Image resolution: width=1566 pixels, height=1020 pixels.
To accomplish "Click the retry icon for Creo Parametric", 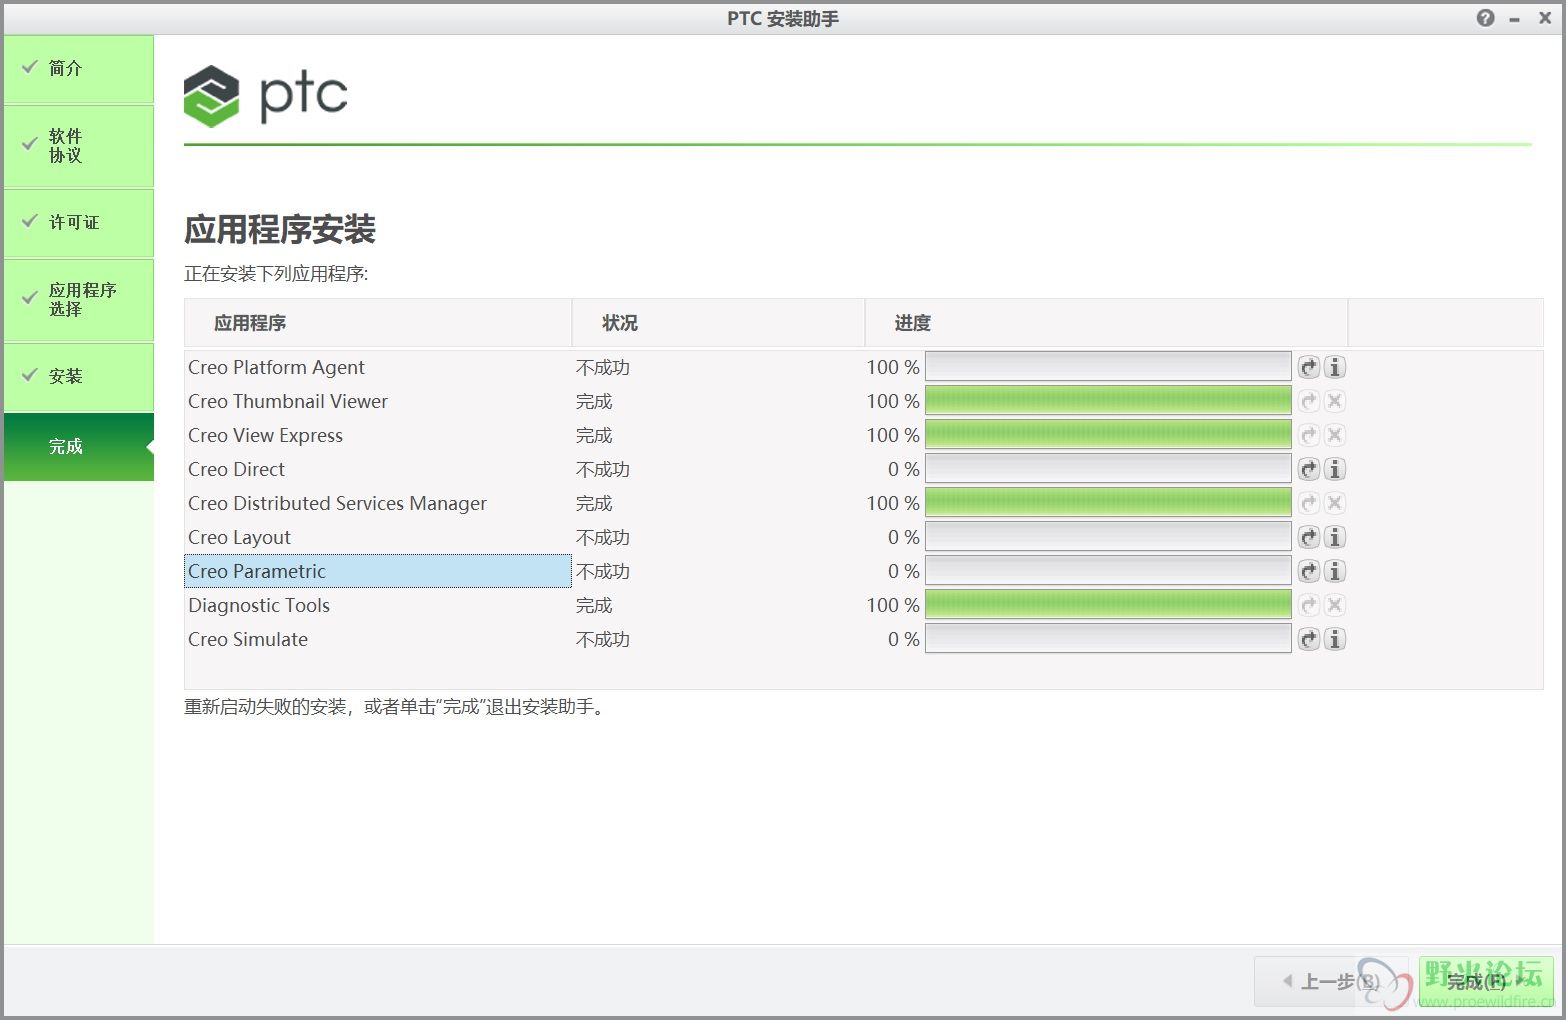I will tap(1309, 571).
